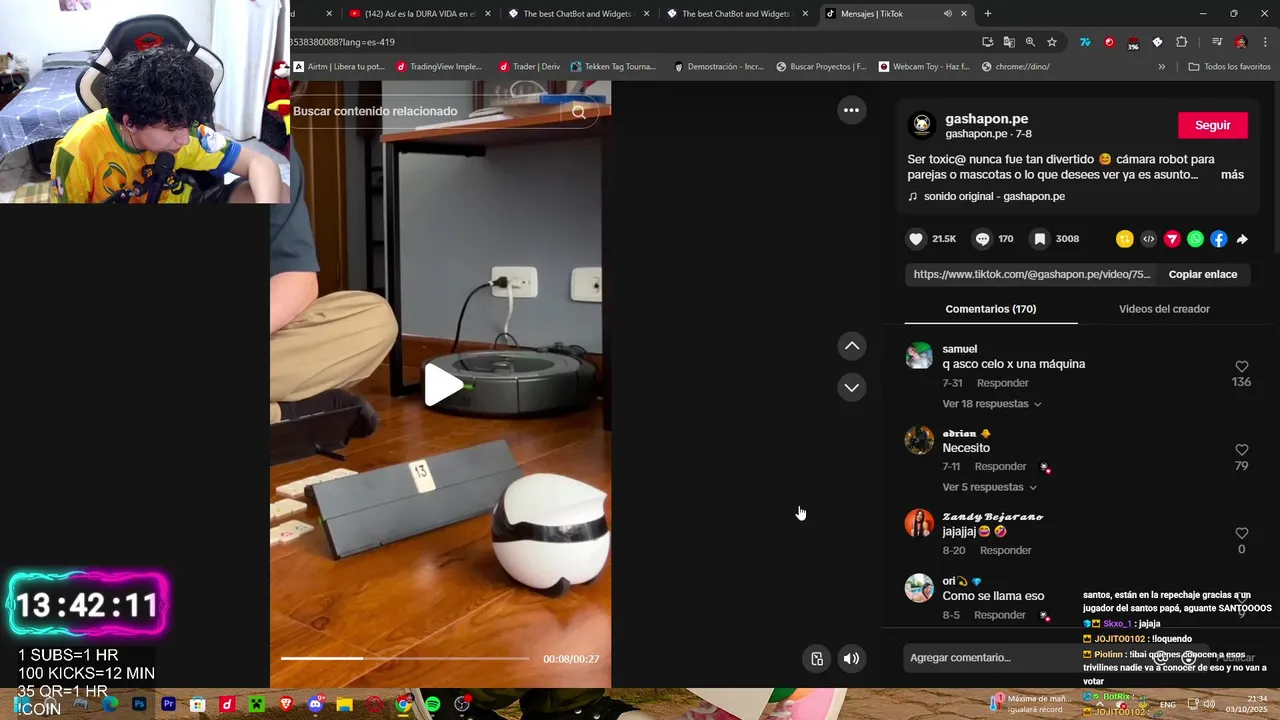Open Discord from the taskbar
This screenshot has height=720, width=1280.
pyautogui.click(x=316, y=705)
